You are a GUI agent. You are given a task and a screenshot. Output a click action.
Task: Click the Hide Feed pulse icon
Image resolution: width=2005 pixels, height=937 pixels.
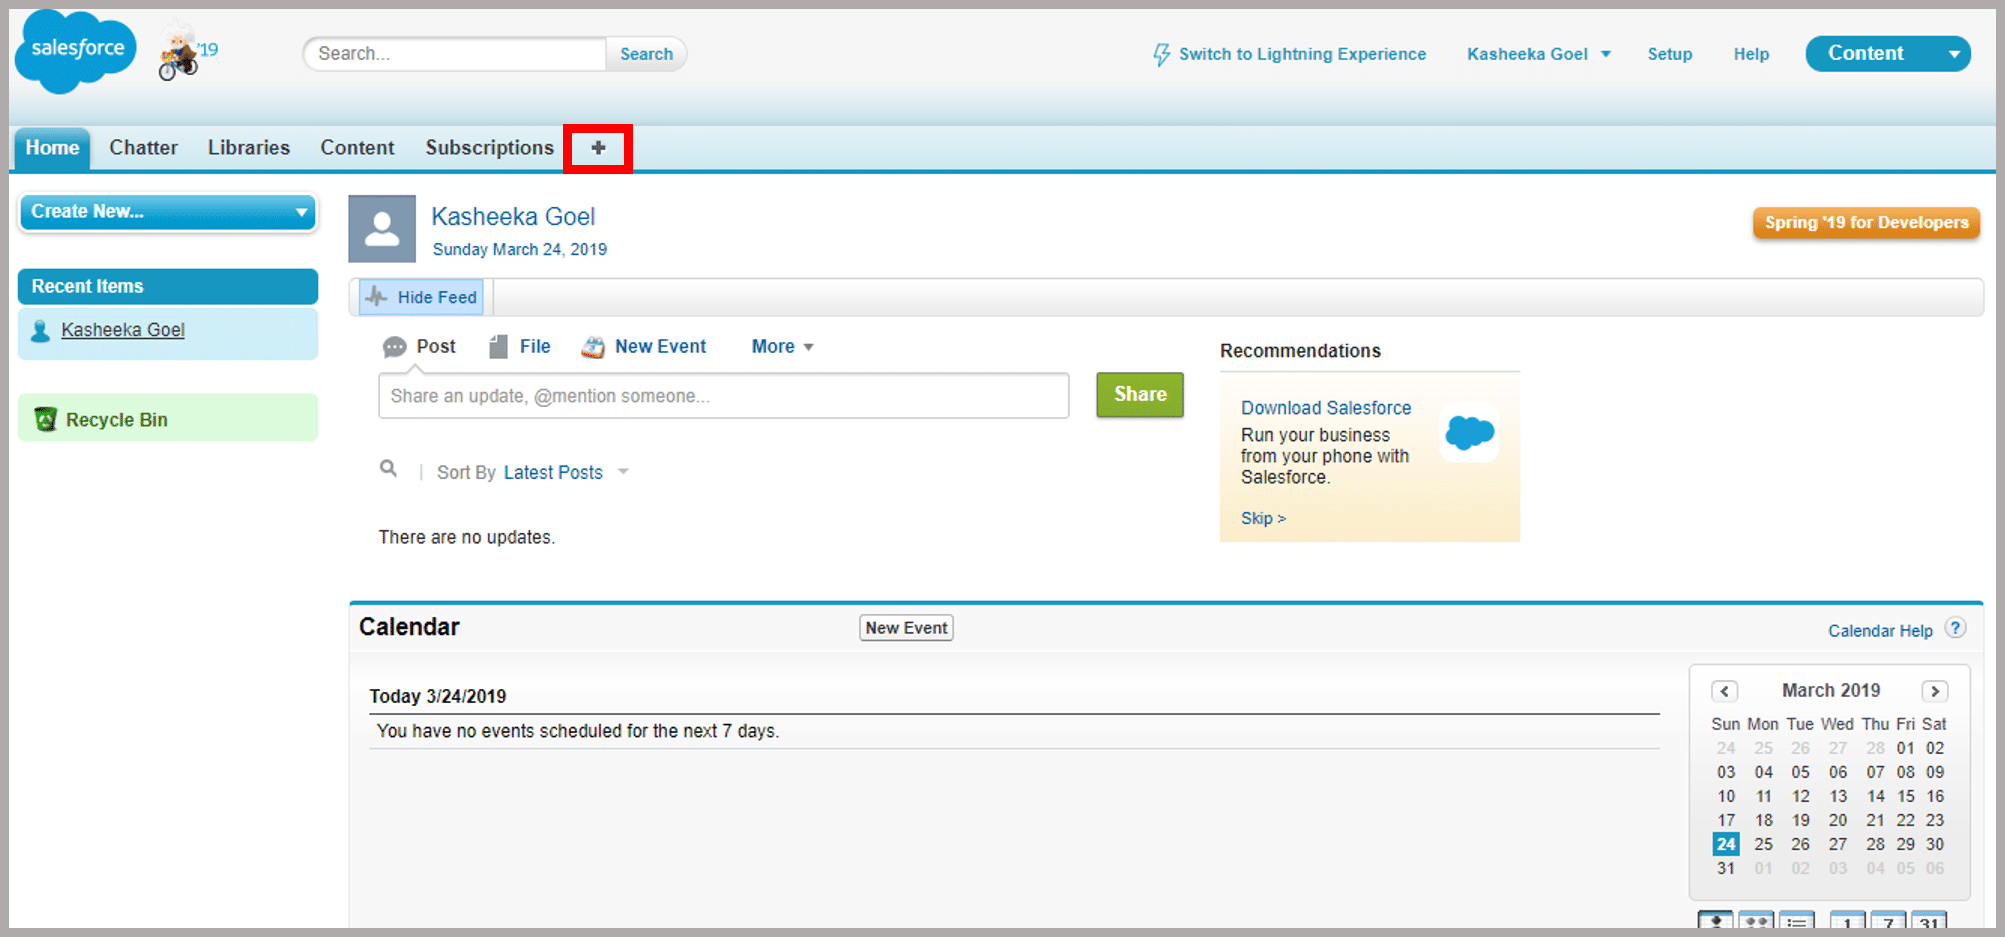point(377,297)
